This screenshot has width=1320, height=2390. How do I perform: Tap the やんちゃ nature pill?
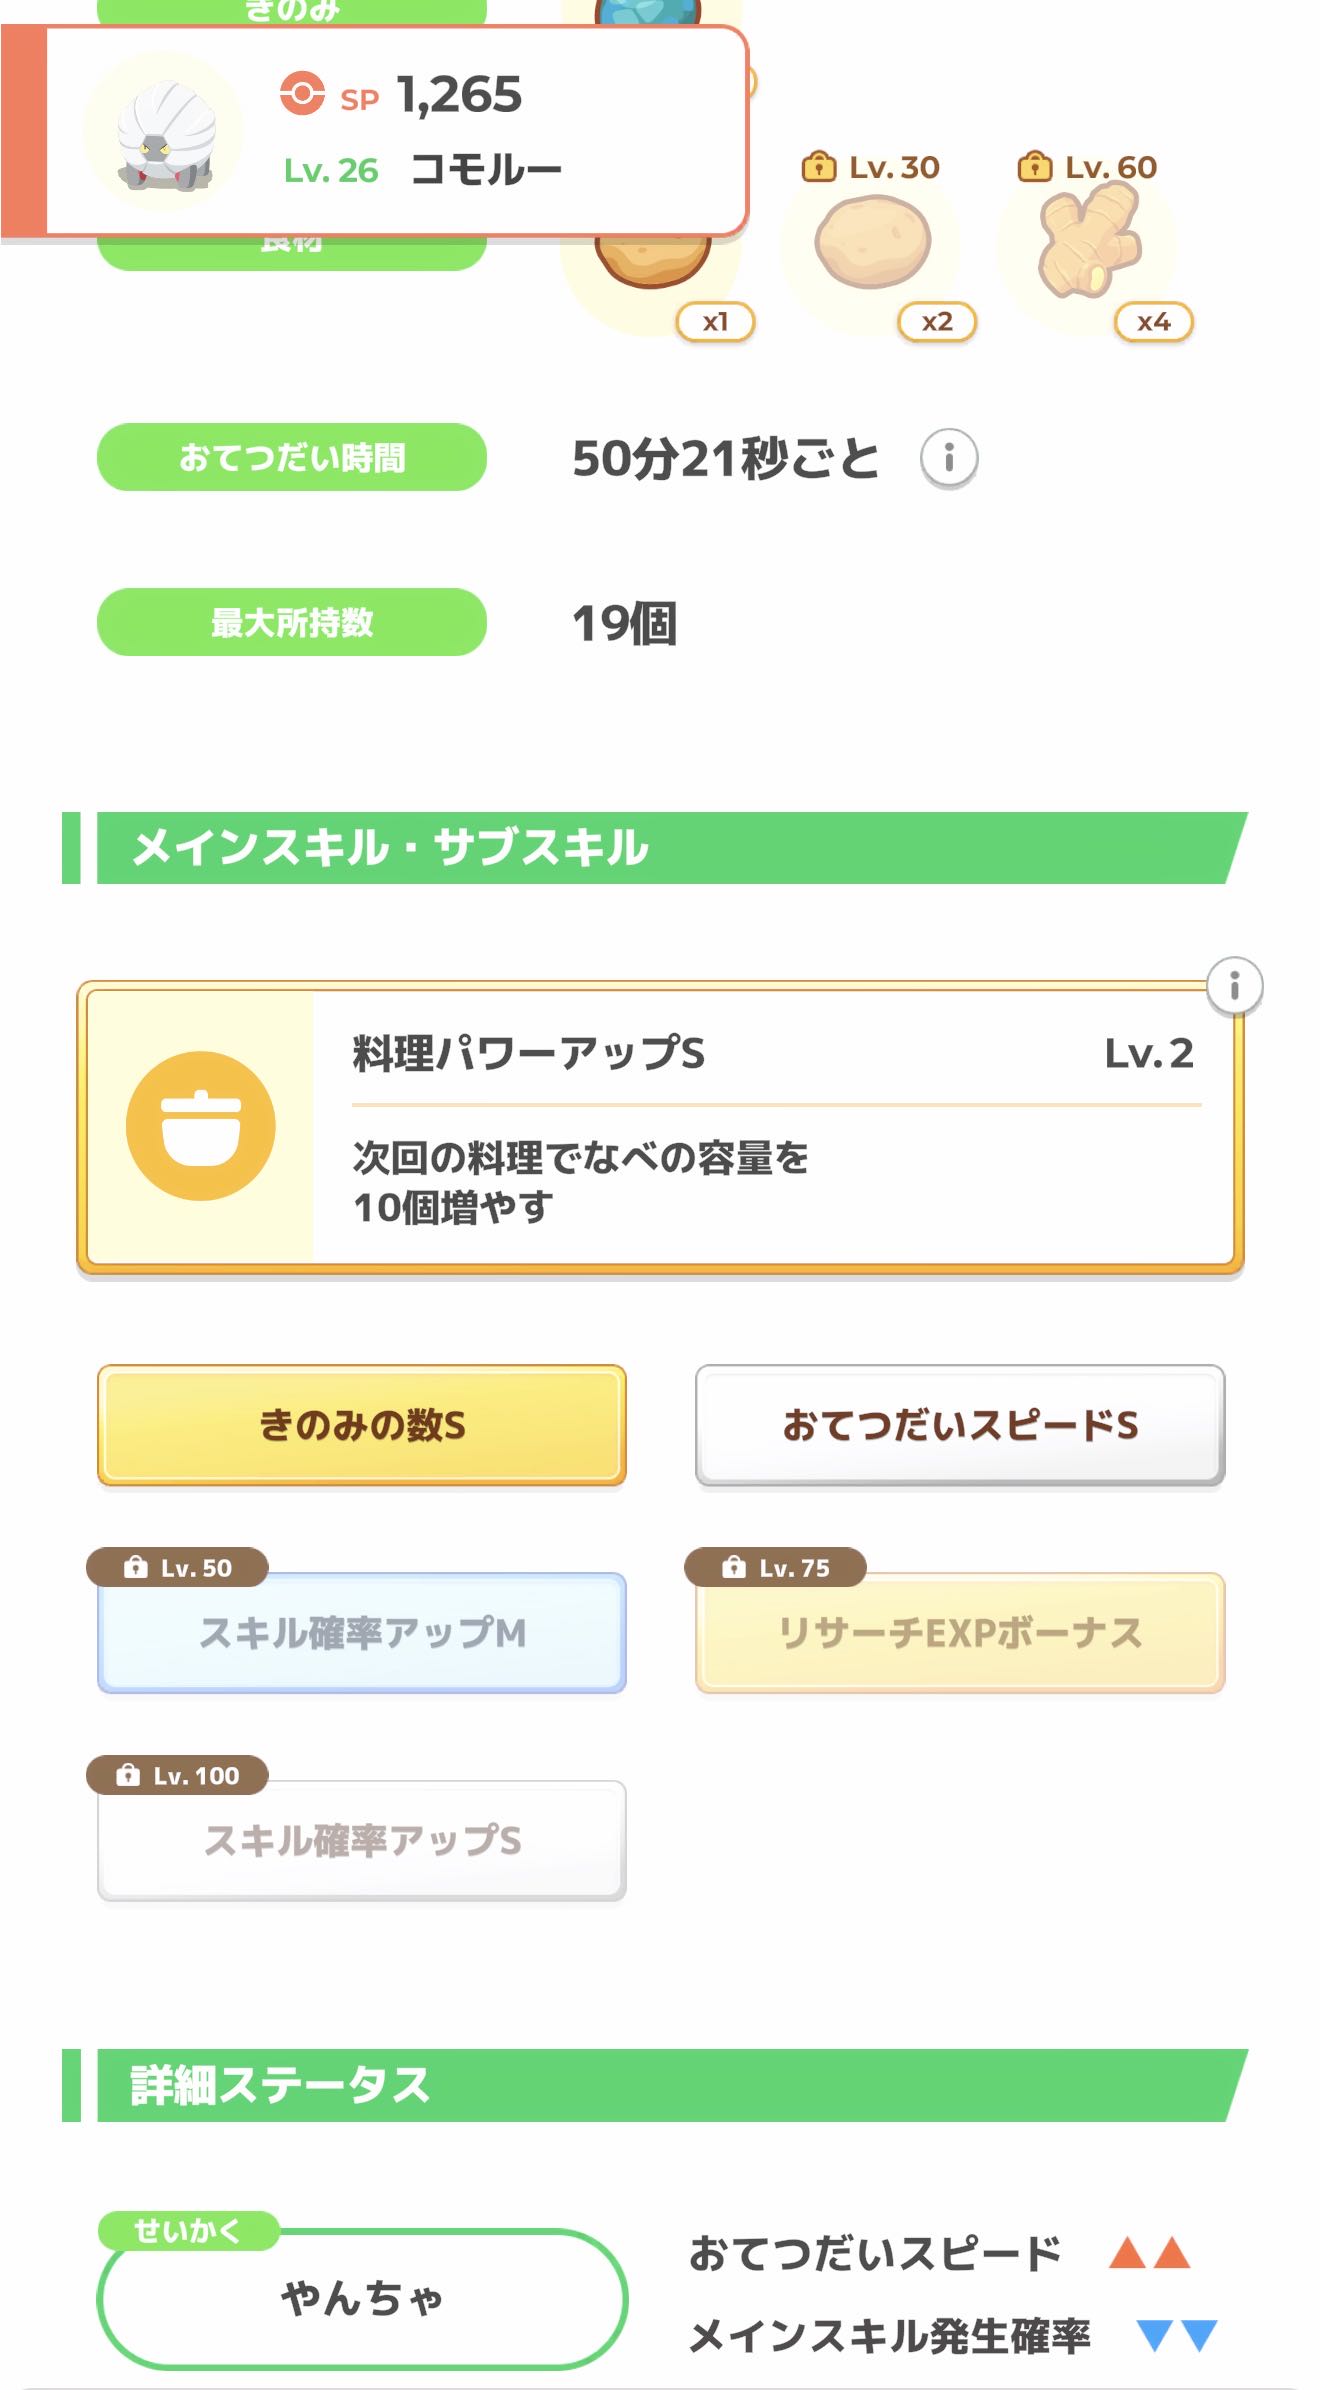click(361, 2298)
